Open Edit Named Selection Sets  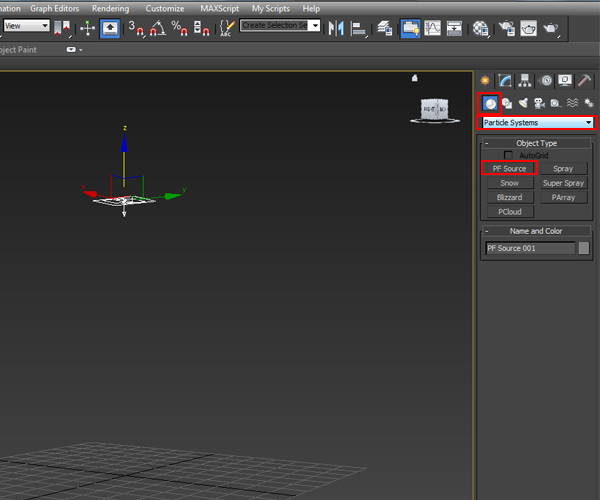click(227, 28)
